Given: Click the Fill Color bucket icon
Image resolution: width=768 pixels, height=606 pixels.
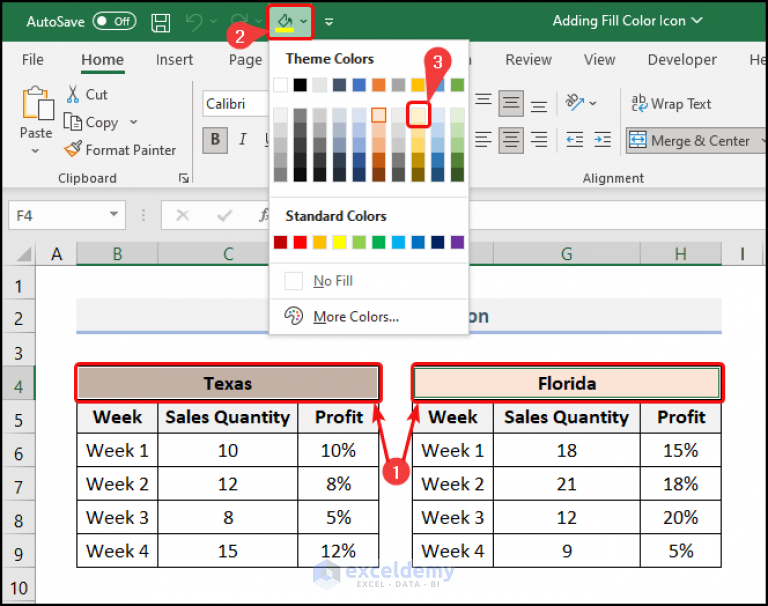Looking at the screenshot, I should point(285,22).
